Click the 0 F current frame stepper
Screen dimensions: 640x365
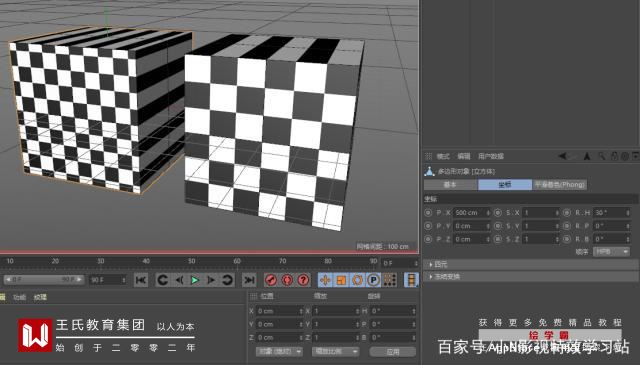(416, 263)
